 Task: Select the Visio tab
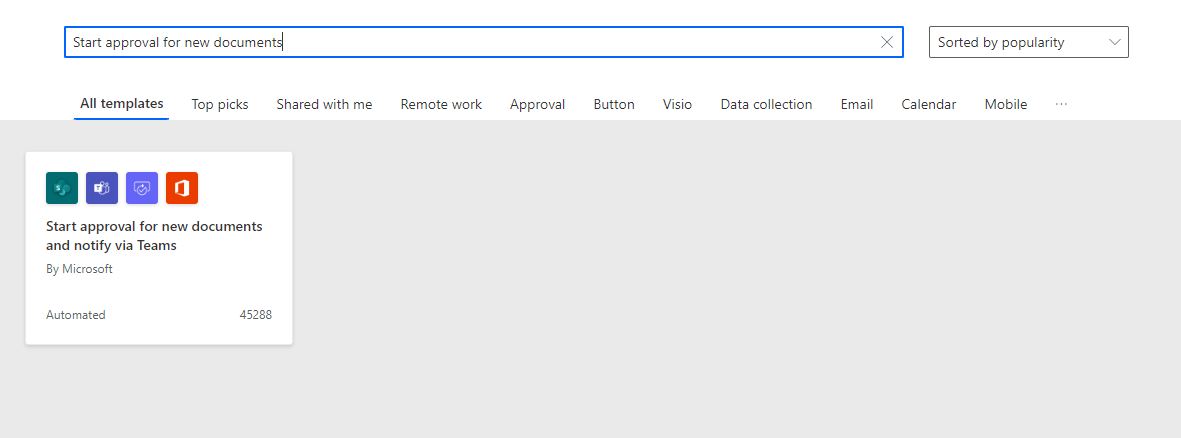click(x=677, y=104)
